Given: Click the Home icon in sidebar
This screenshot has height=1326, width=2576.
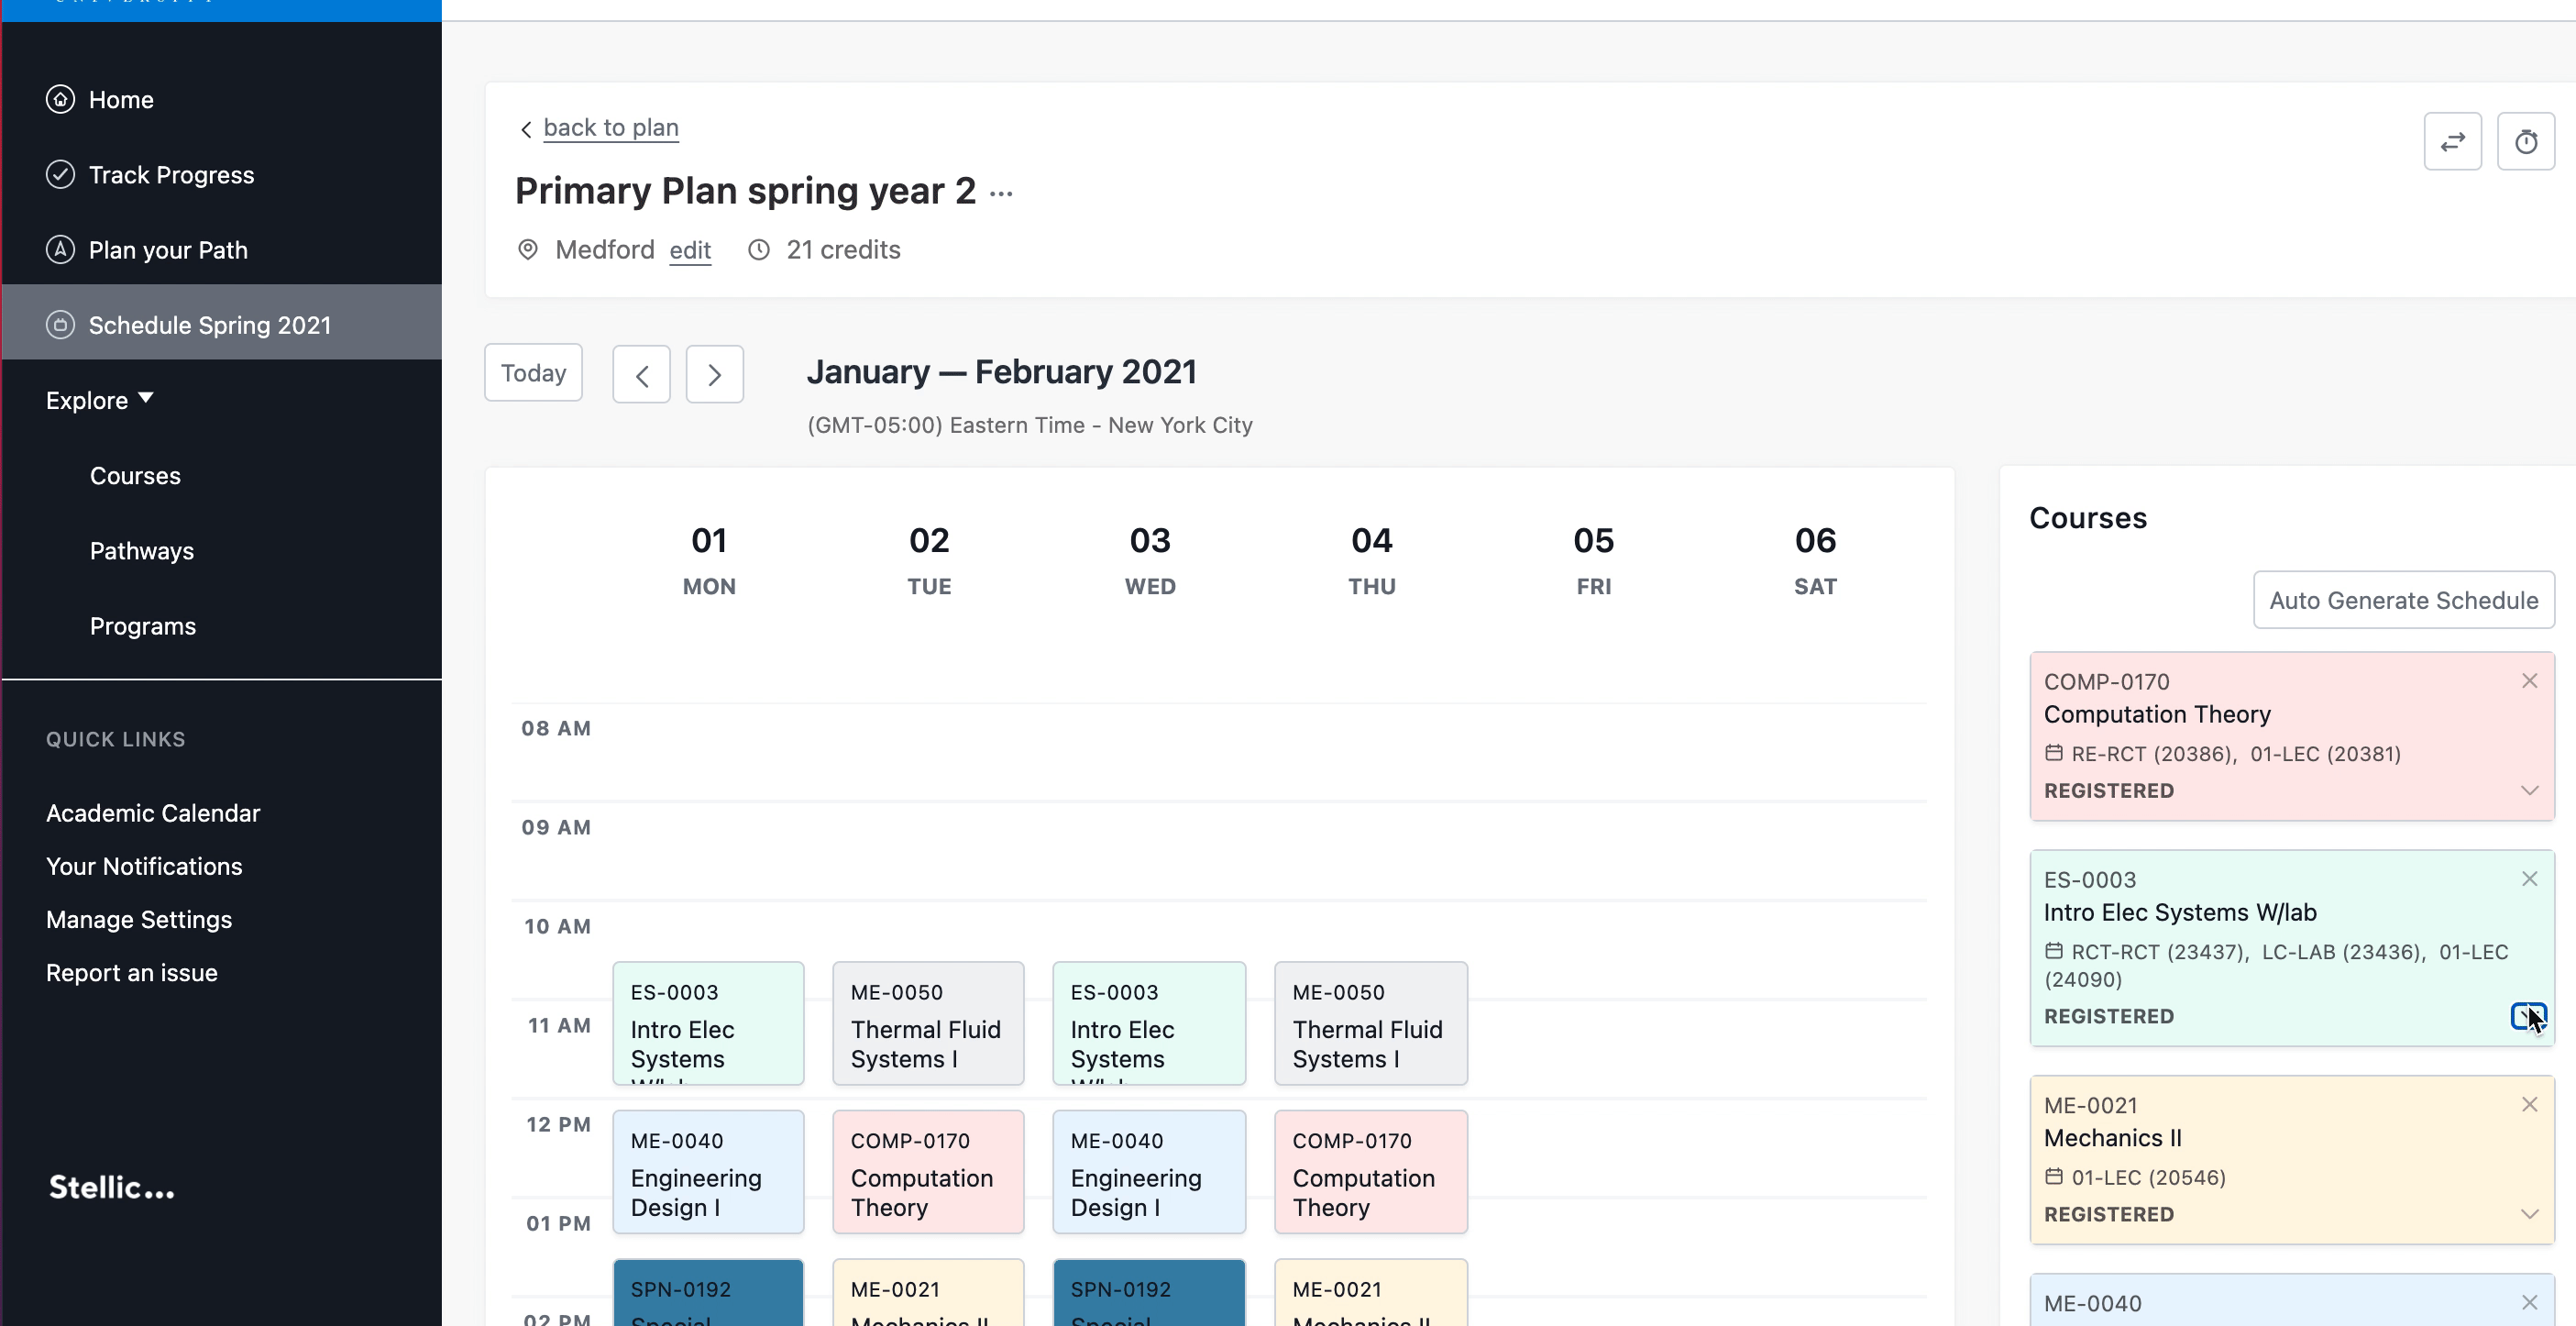Looking at the screenshot, I should coord(60,100).
